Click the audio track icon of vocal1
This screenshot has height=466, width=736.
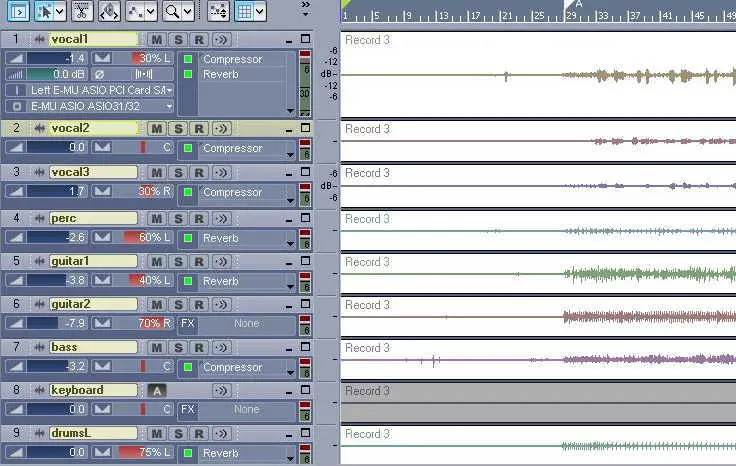tap(39, 39)
